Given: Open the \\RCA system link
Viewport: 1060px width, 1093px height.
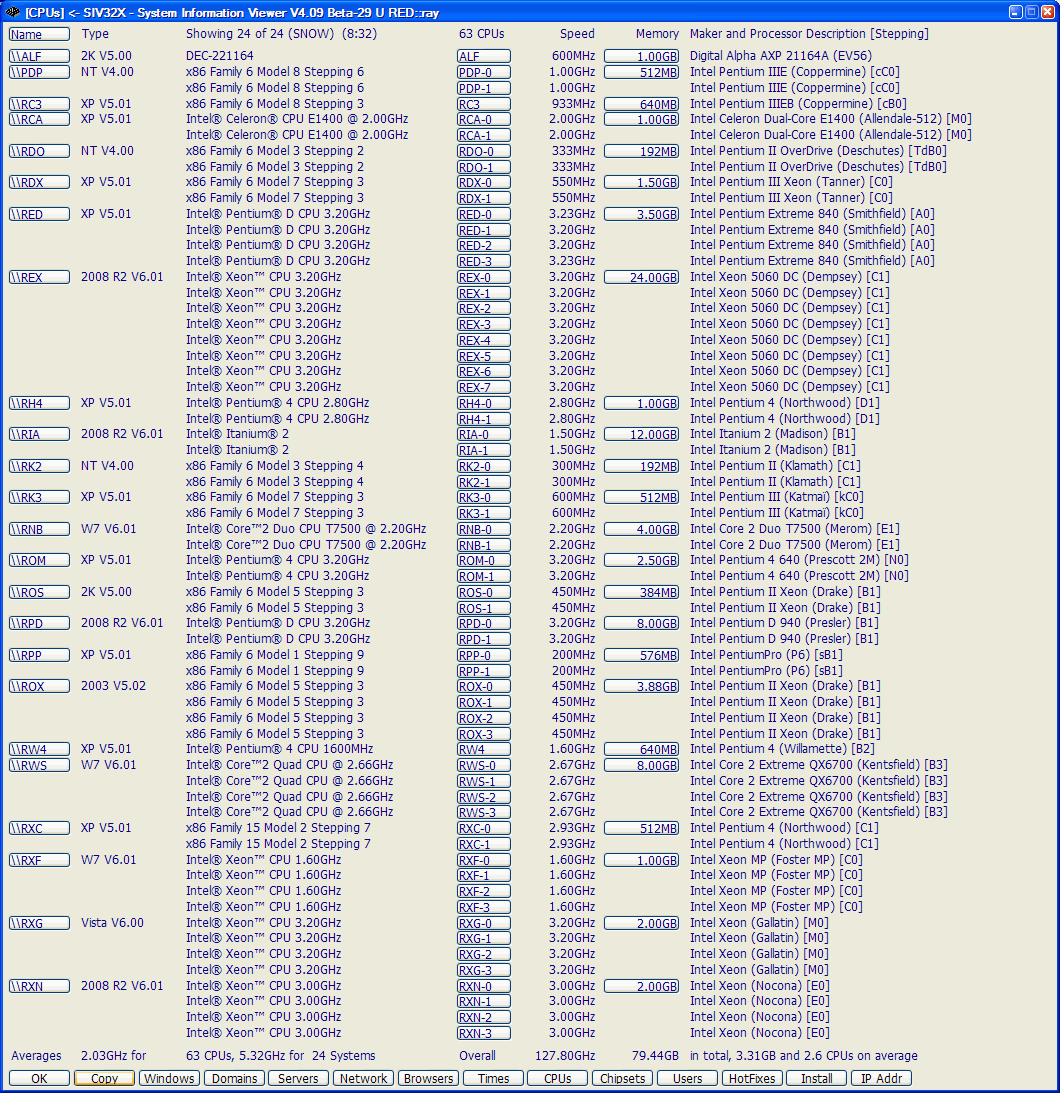Looking at the screenshot, I should coord(39,119).
